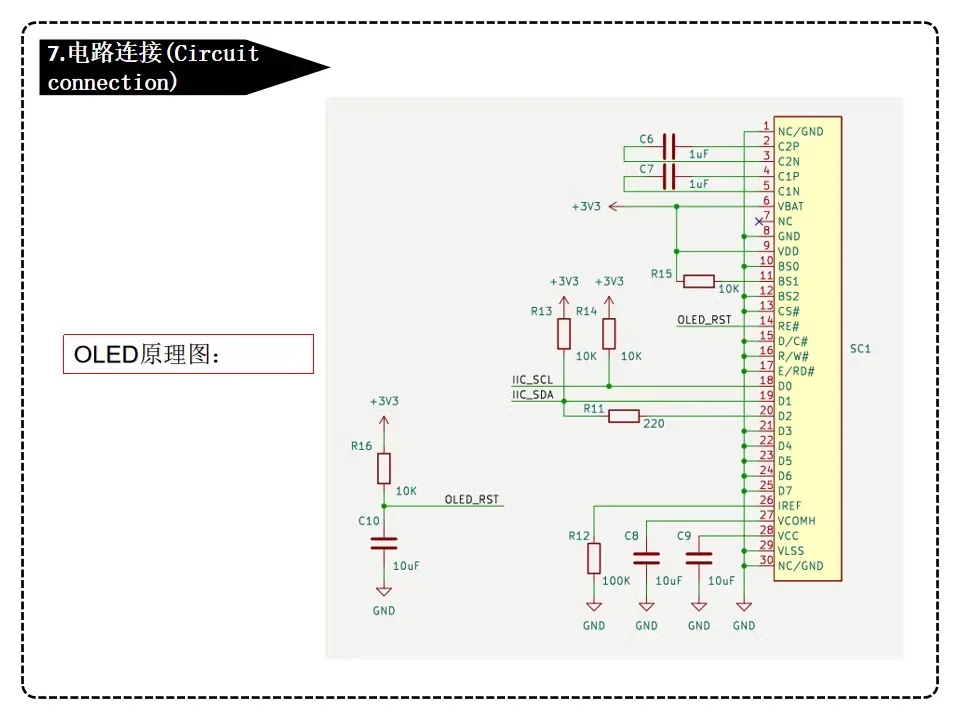Click the C1N pin label

click(x=788, y=191)
